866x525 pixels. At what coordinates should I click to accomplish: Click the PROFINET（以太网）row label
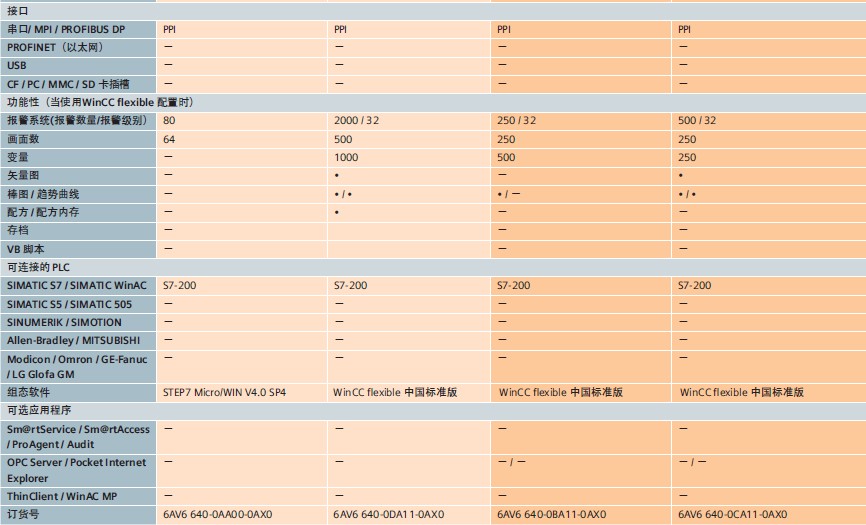(54, 47)
